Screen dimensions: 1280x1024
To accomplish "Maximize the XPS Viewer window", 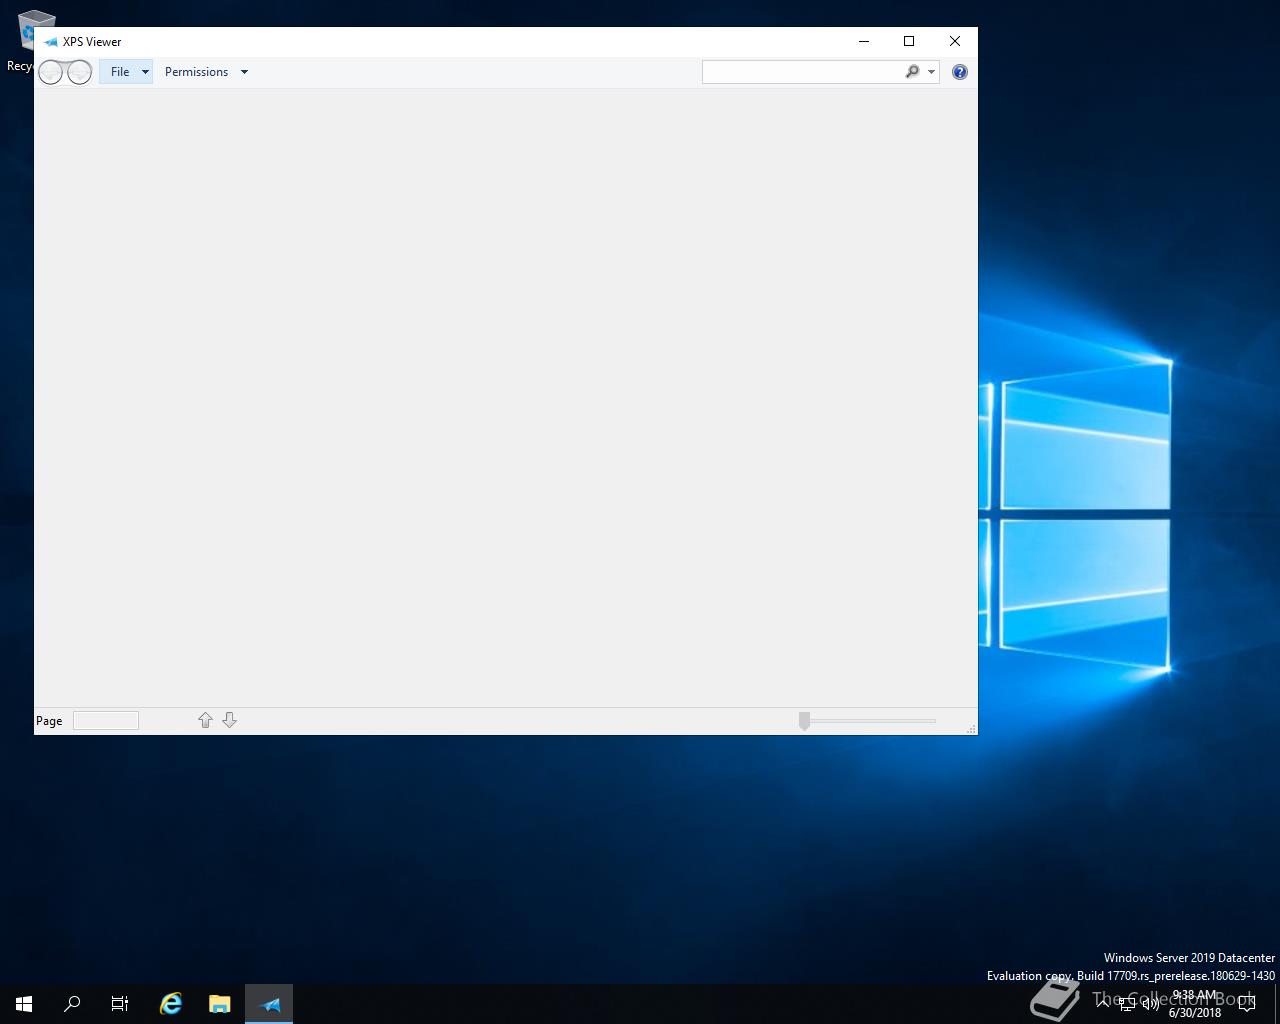I will [x=909, y=41].
